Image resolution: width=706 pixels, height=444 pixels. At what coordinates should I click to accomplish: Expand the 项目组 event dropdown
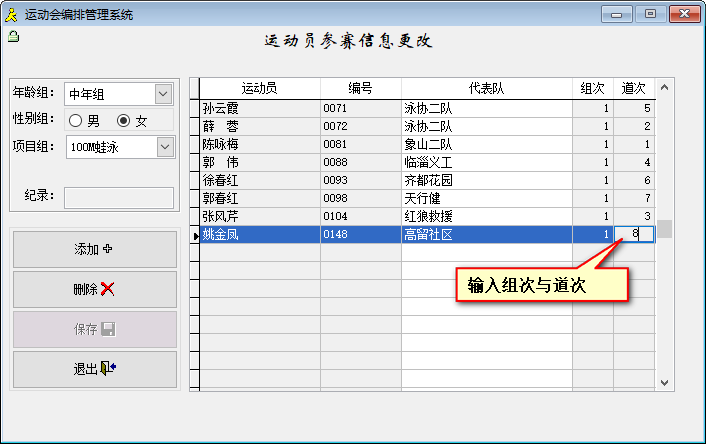(x=164, y=147)
